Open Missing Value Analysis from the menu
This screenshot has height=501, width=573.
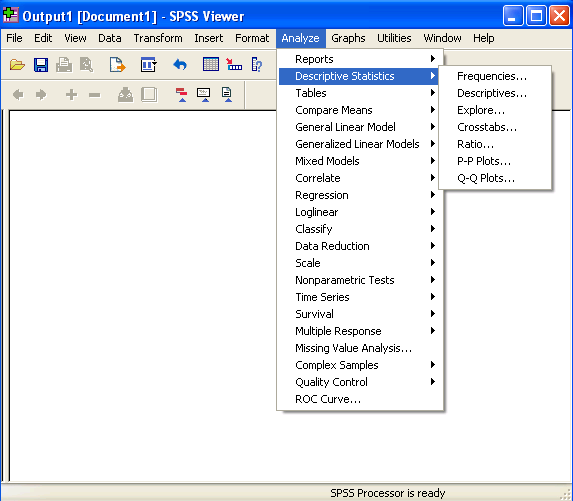(360, 348)
